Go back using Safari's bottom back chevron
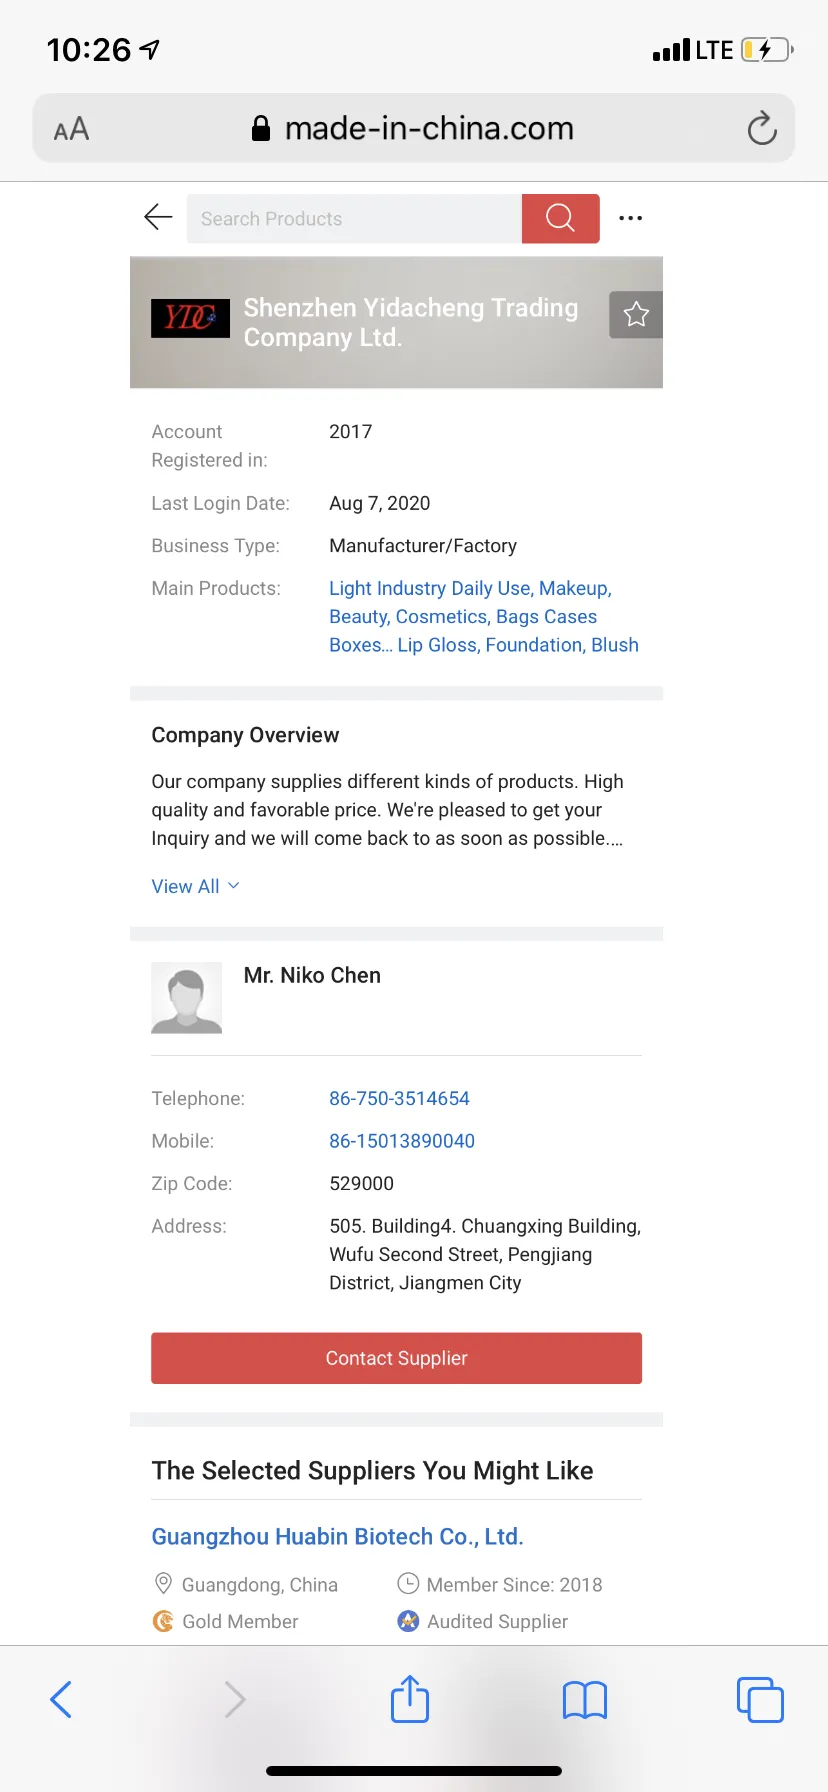 point(61,1699)
